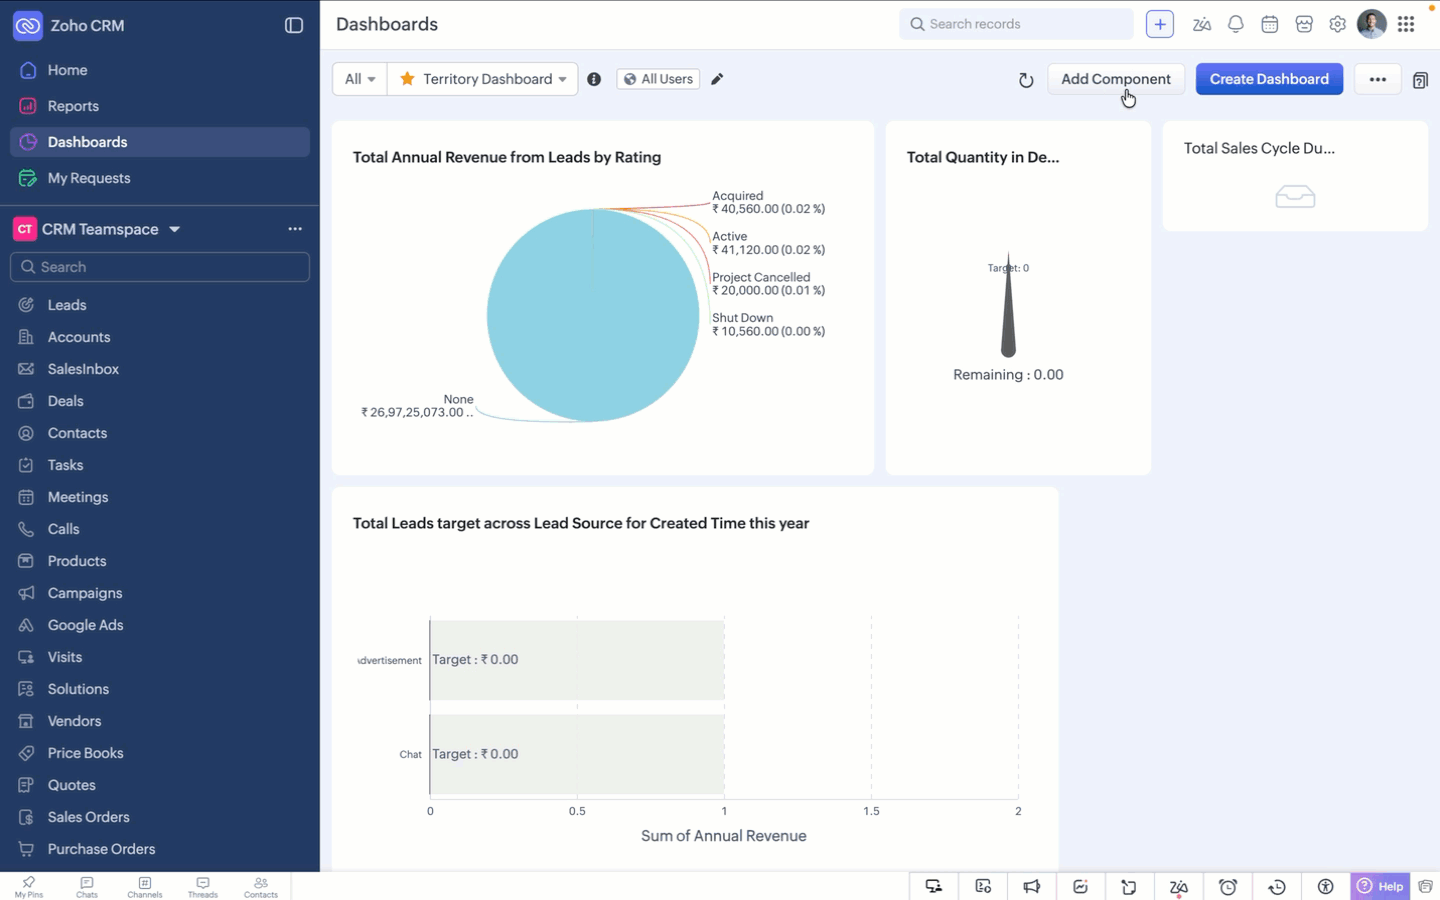Open Chats in the bottom bar
1440x900 pixels.
click(x=87, y=887)
